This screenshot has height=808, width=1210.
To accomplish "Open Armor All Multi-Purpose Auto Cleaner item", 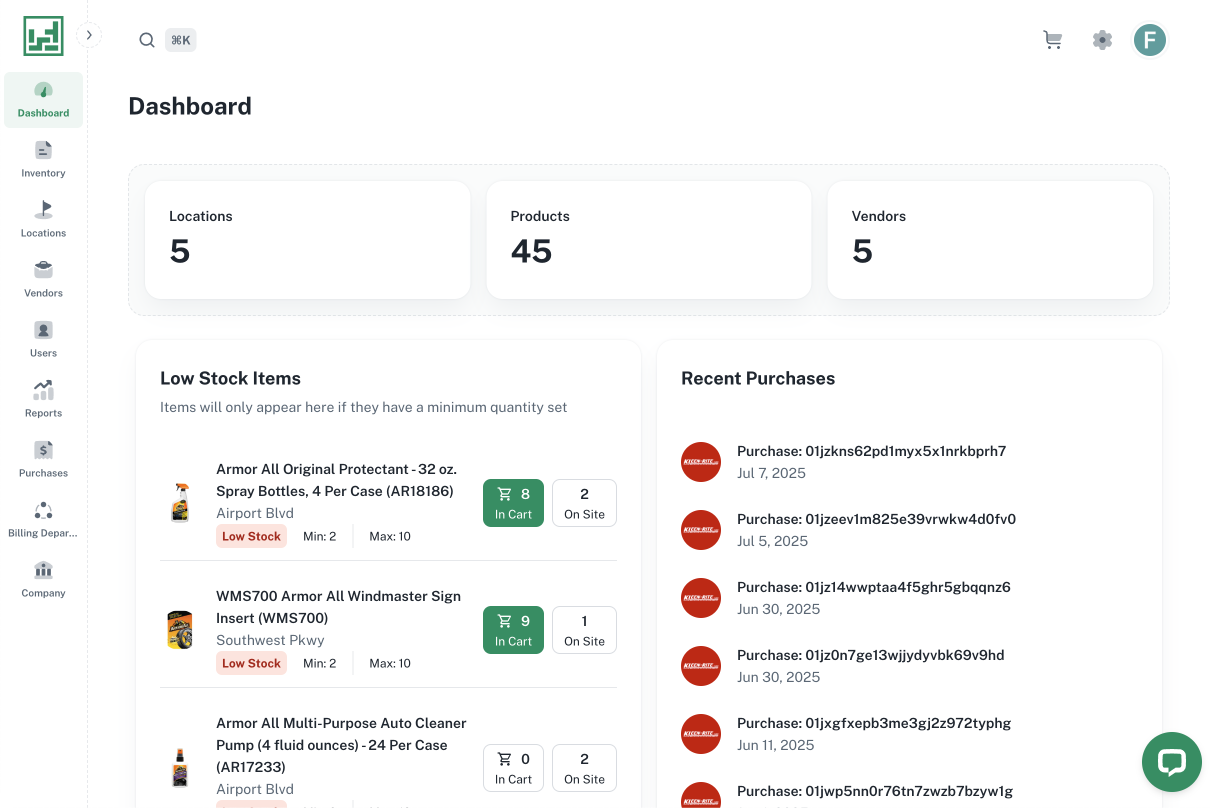I will [341, 745].
